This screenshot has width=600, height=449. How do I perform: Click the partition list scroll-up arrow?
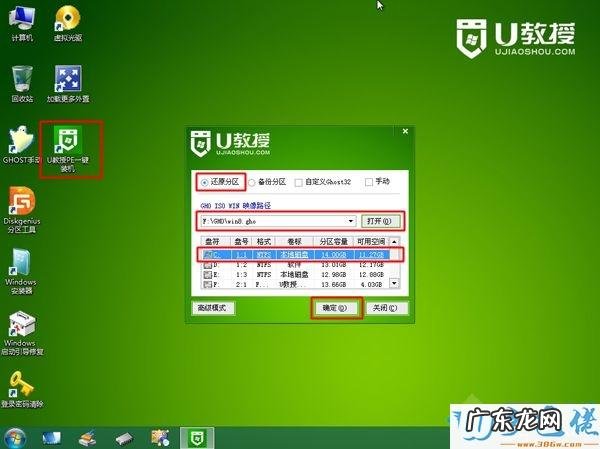click(x=394, y=242)
